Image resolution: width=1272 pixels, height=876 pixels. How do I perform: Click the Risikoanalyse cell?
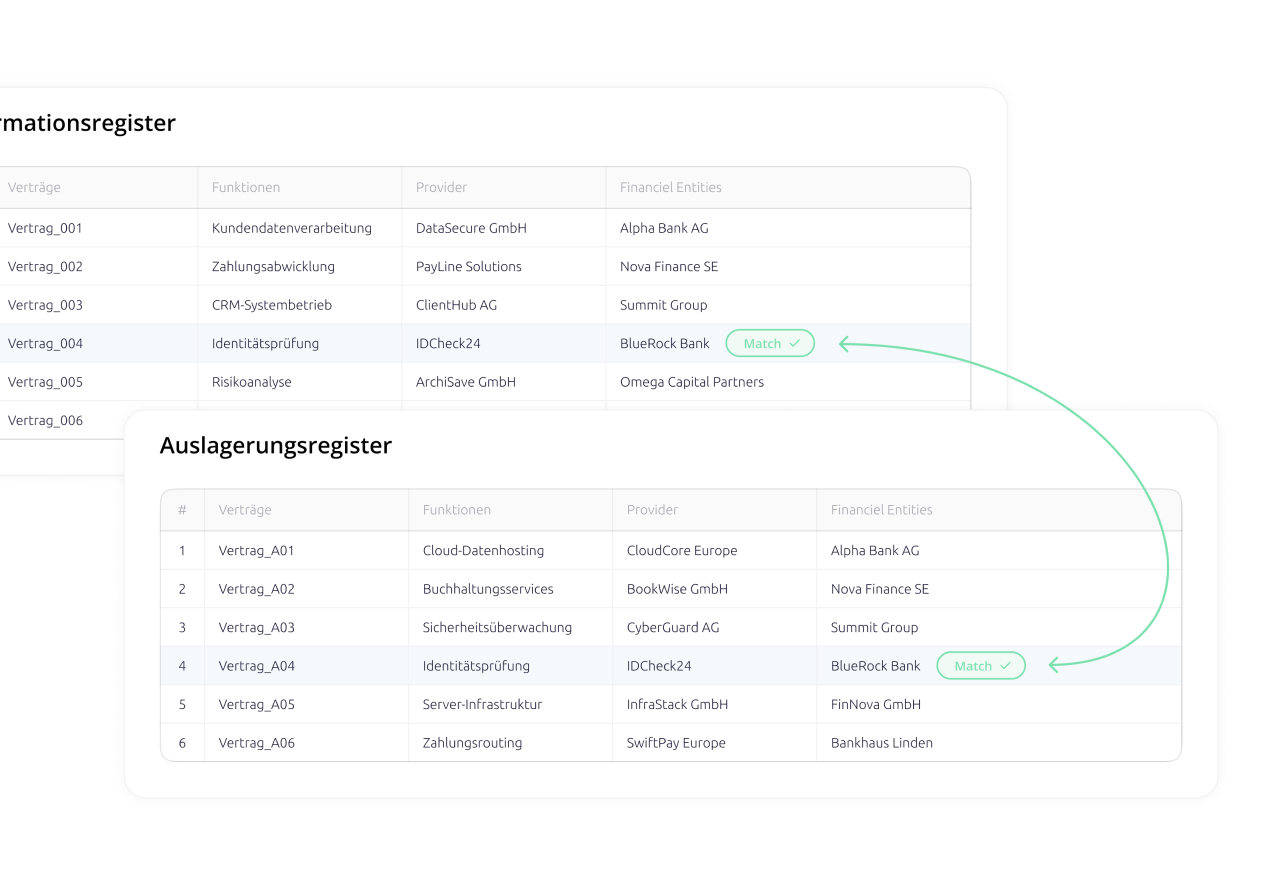[252, 382]
